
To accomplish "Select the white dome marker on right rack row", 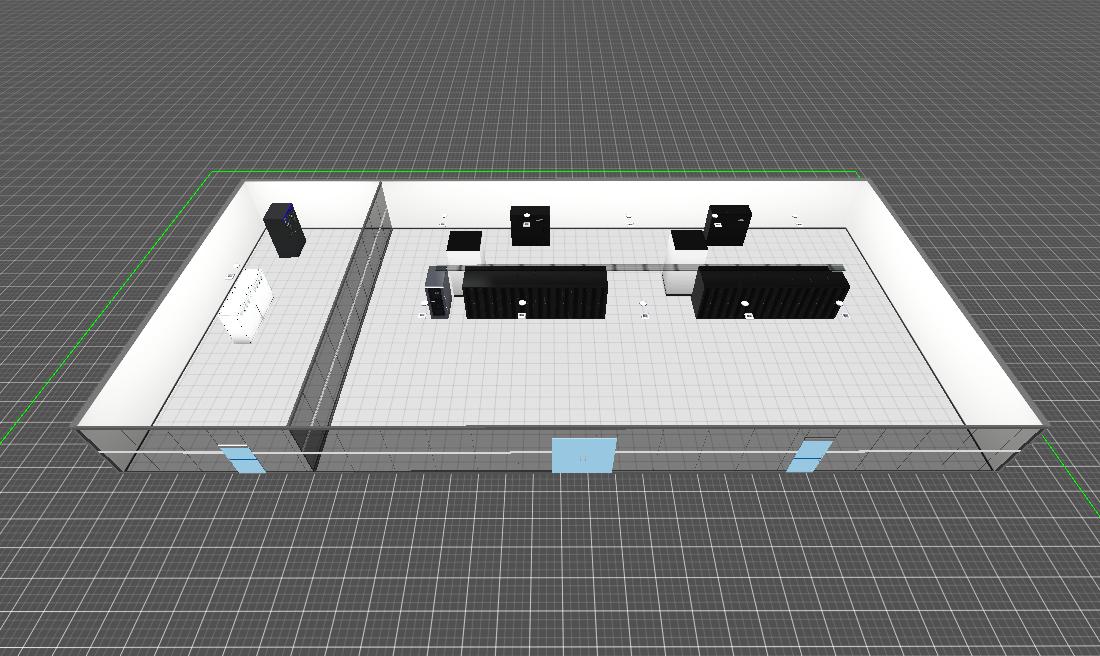I will (x=745, y=303).
